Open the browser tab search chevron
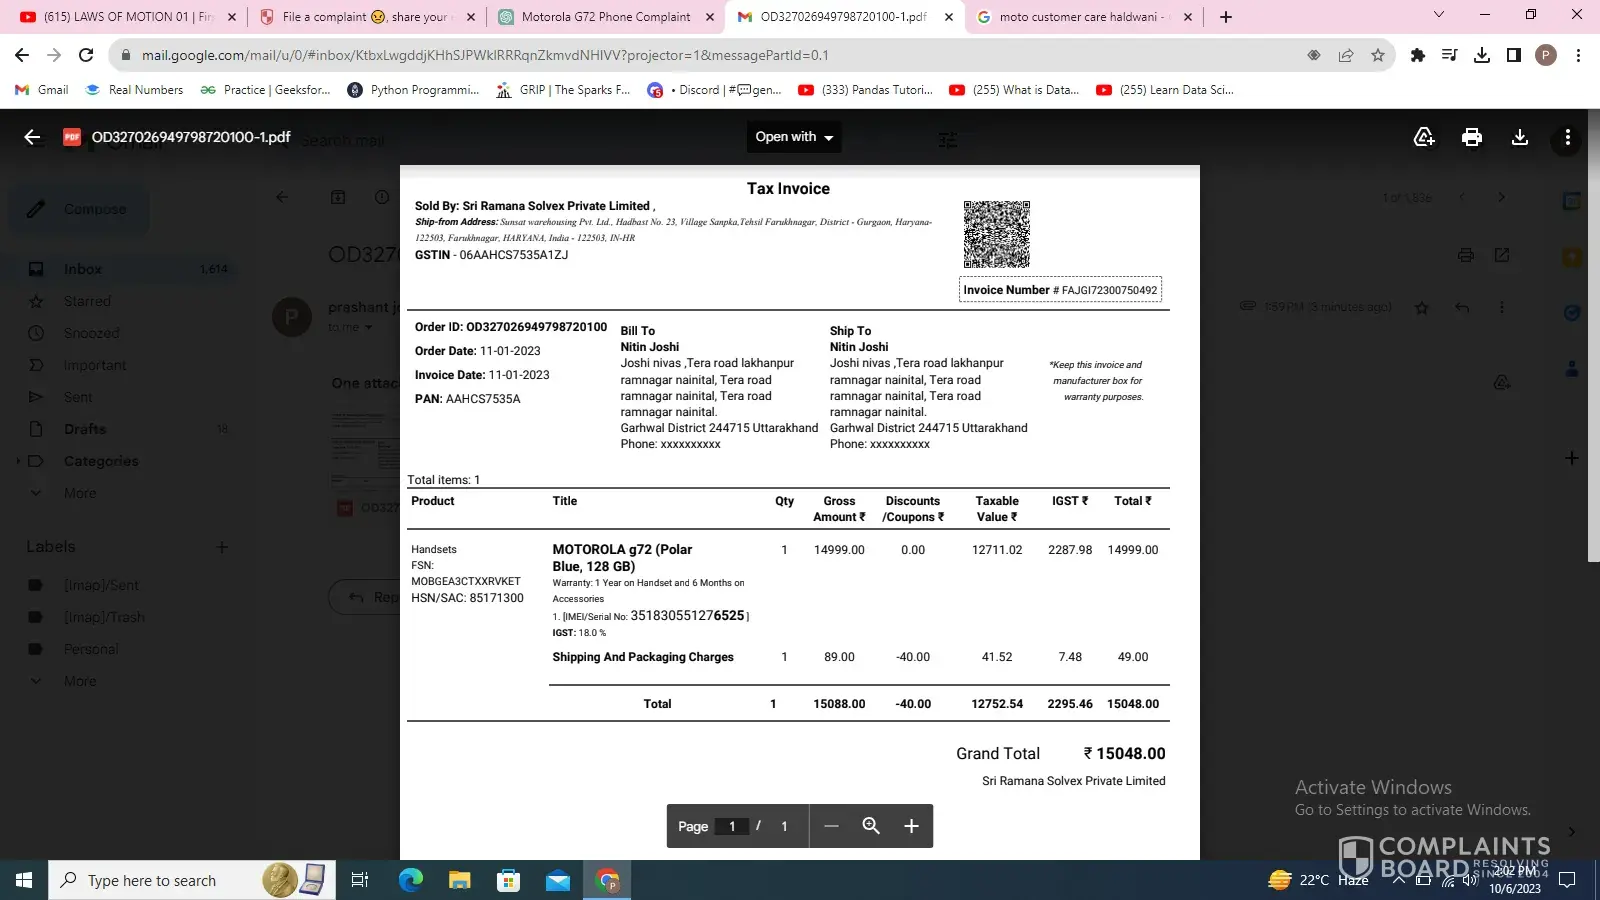1600x900 pixels. pyautogui.click(x=1439, y=15)
